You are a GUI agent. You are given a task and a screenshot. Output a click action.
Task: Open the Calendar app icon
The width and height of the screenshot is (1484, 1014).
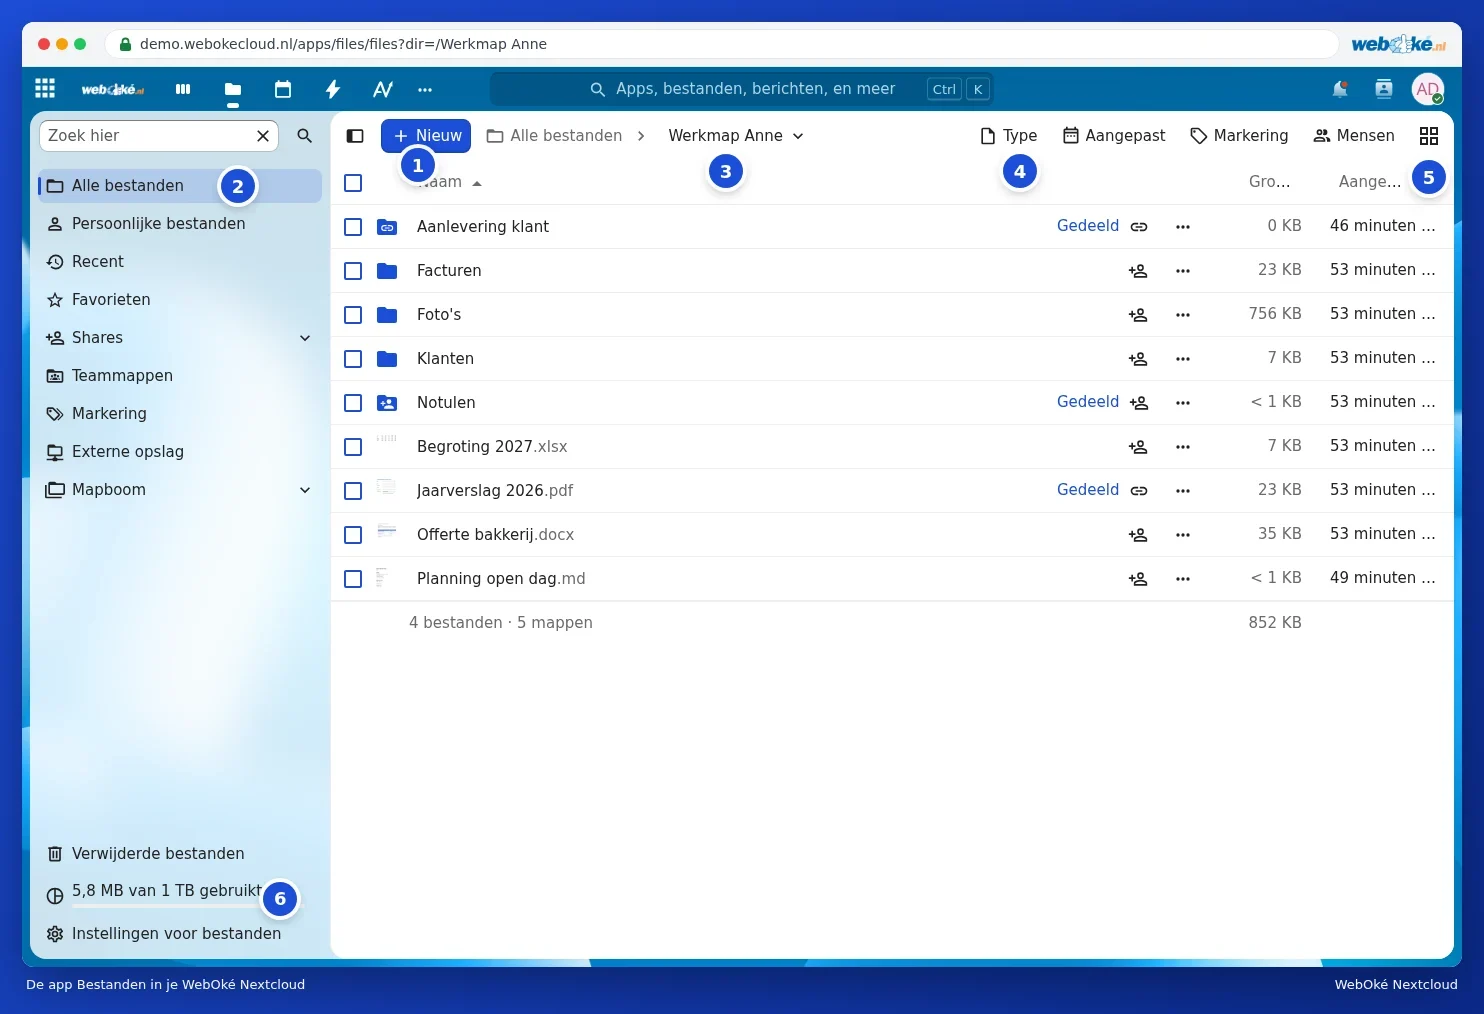pos(283,89)
